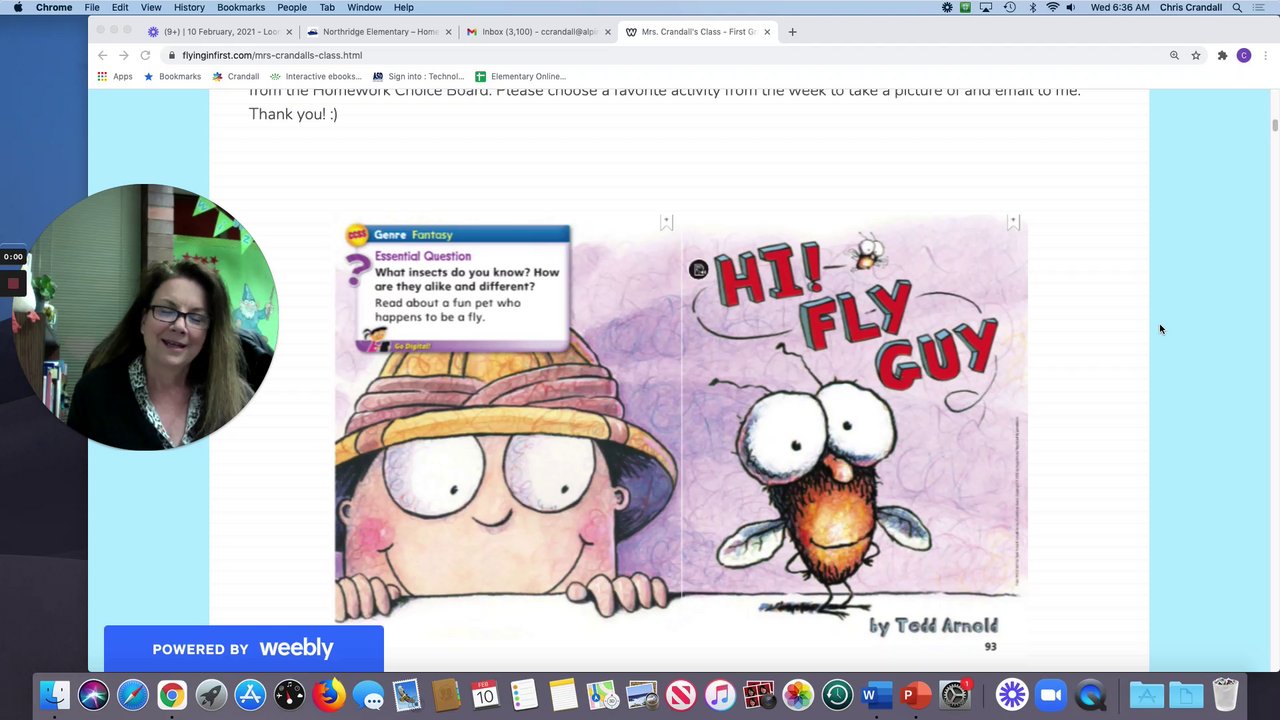This screenshot has width=1280, height=720.
Task: Open the Apps bookmarks shortcut
Action: 115,76
